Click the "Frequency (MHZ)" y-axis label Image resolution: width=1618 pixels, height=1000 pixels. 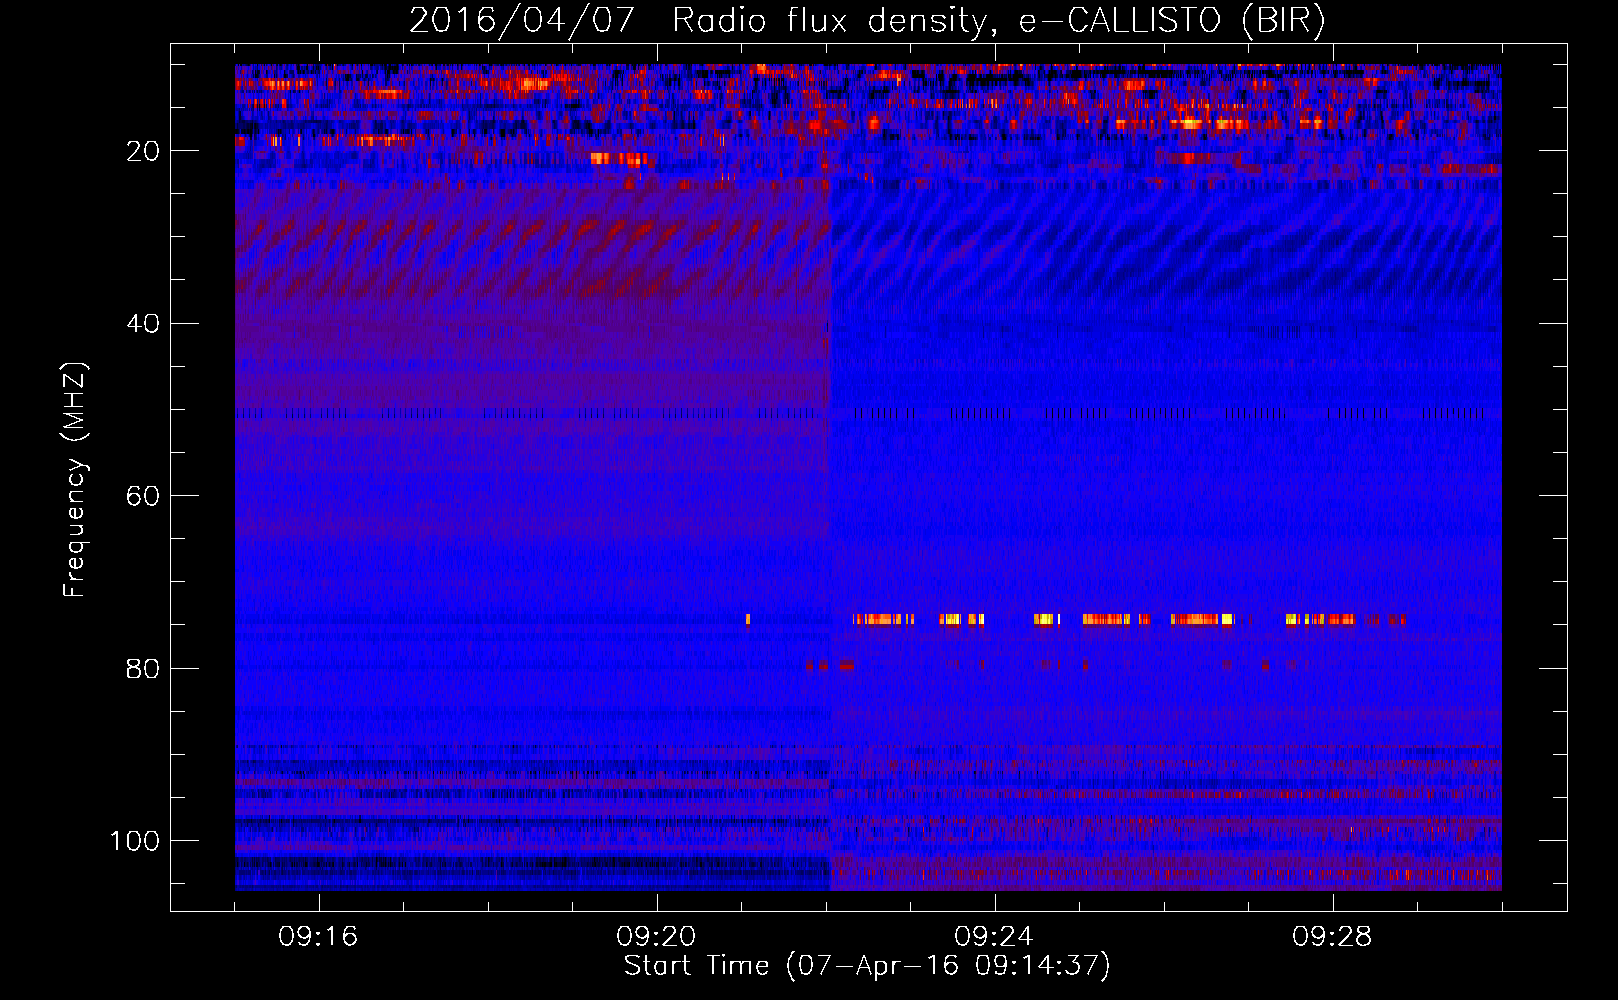pyautogui.click(x=76, y=479)
